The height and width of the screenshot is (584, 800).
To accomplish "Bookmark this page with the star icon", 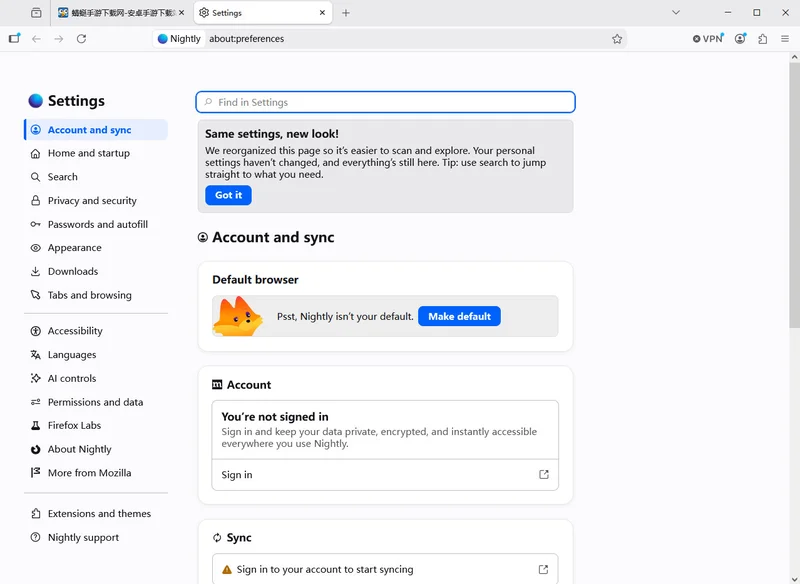I will (617, 39).
